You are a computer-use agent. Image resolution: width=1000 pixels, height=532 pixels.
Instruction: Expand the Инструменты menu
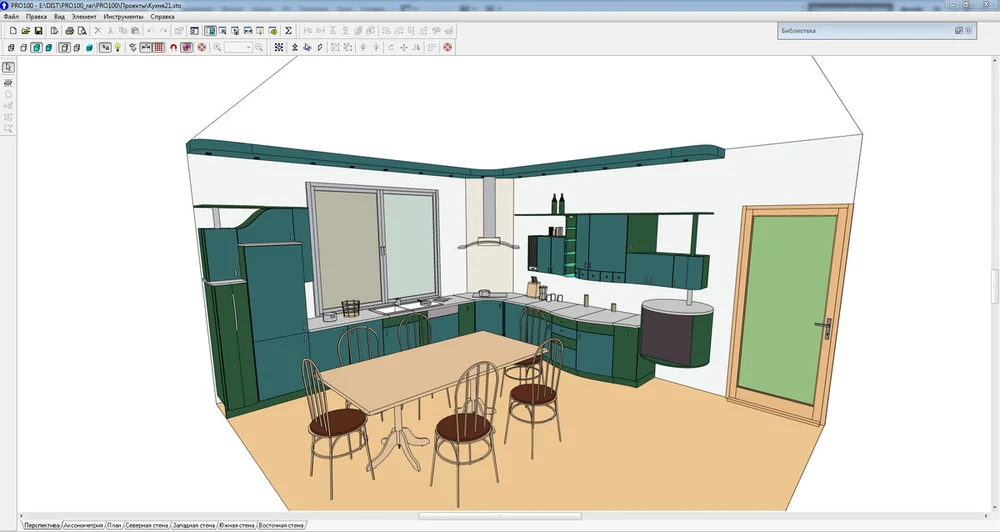pyautogui.click(x=122, y=17)
